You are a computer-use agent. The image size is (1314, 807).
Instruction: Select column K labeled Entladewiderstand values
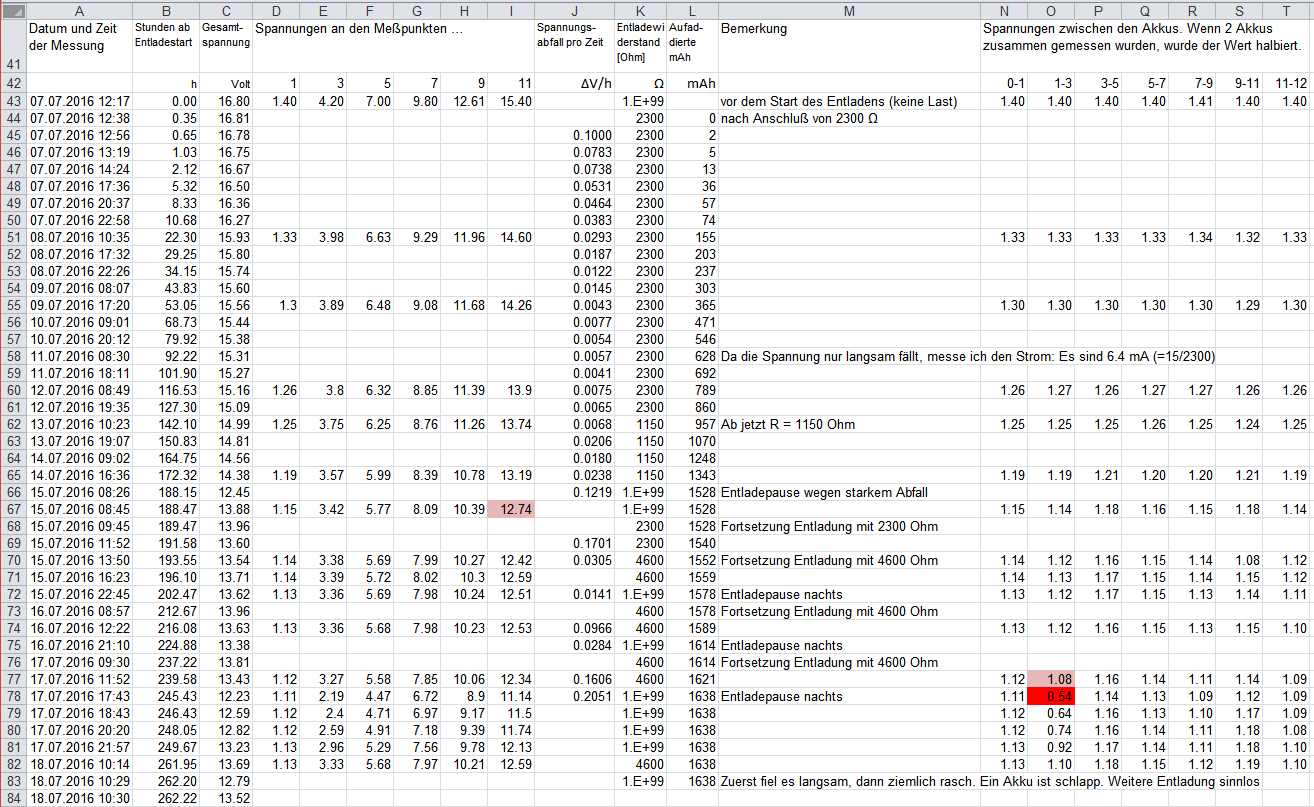tap(640, 11)
